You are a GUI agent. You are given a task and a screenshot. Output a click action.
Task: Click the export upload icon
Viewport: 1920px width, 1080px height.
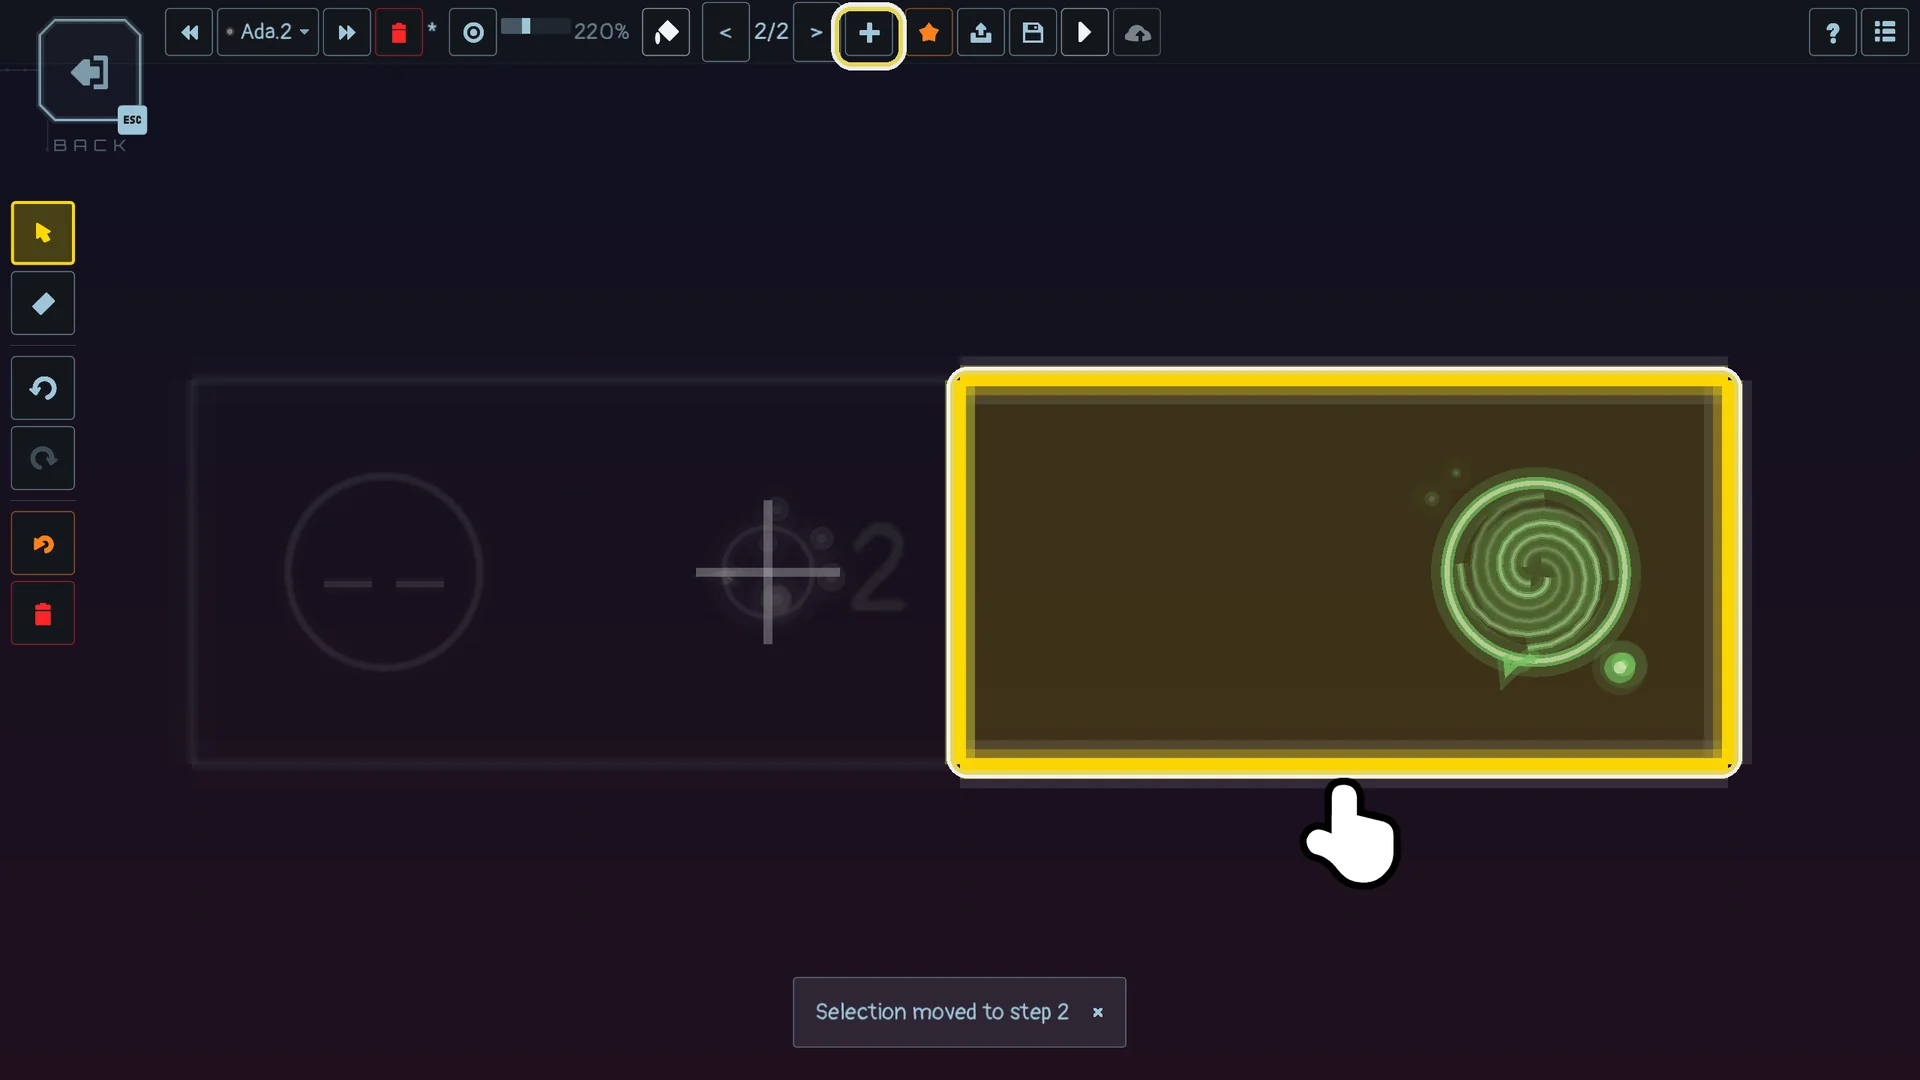[x=981, y=33]
